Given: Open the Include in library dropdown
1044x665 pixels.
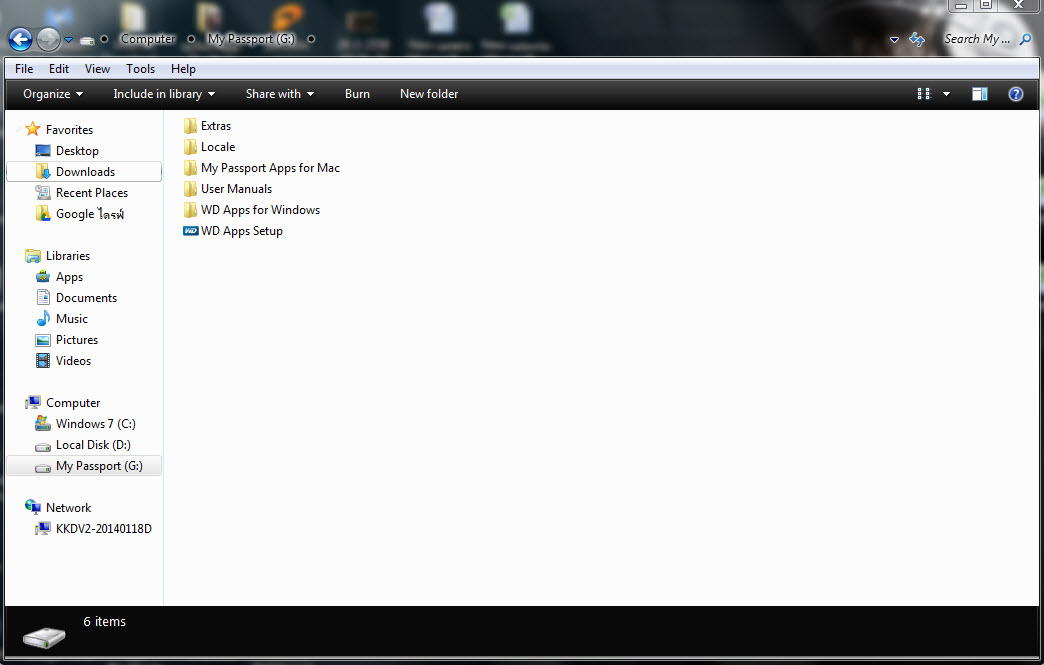Looking at the screenshot, I should pyautogui.click(x=164, y=94).
